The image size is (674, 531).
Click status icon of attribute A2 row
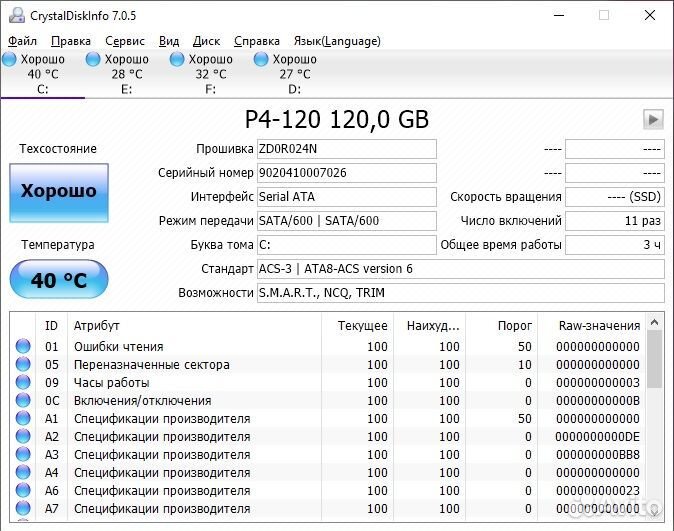coord(23,436)
